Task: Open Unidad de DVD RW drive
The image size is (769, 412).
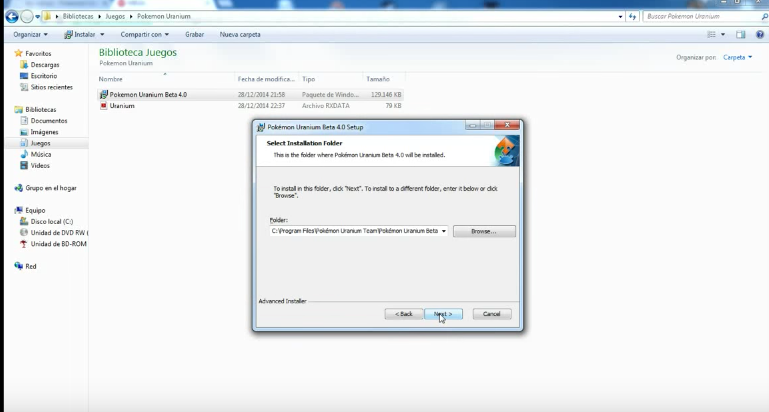Action: tap(53, 233)
